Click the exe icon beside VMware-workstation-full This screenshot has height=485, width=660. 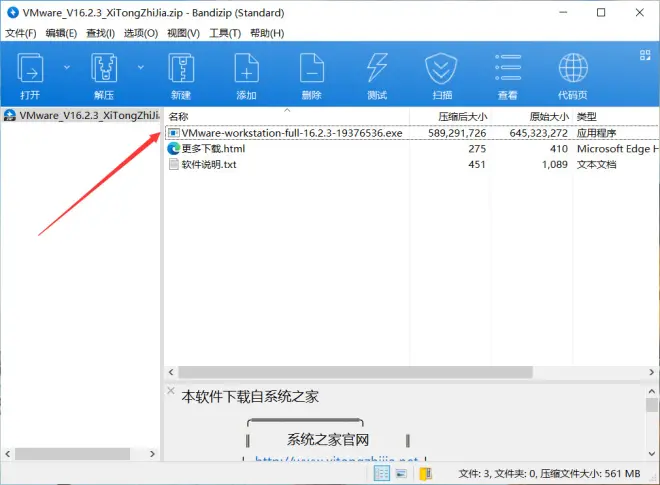pyautogui.click(x=173, y=133)
